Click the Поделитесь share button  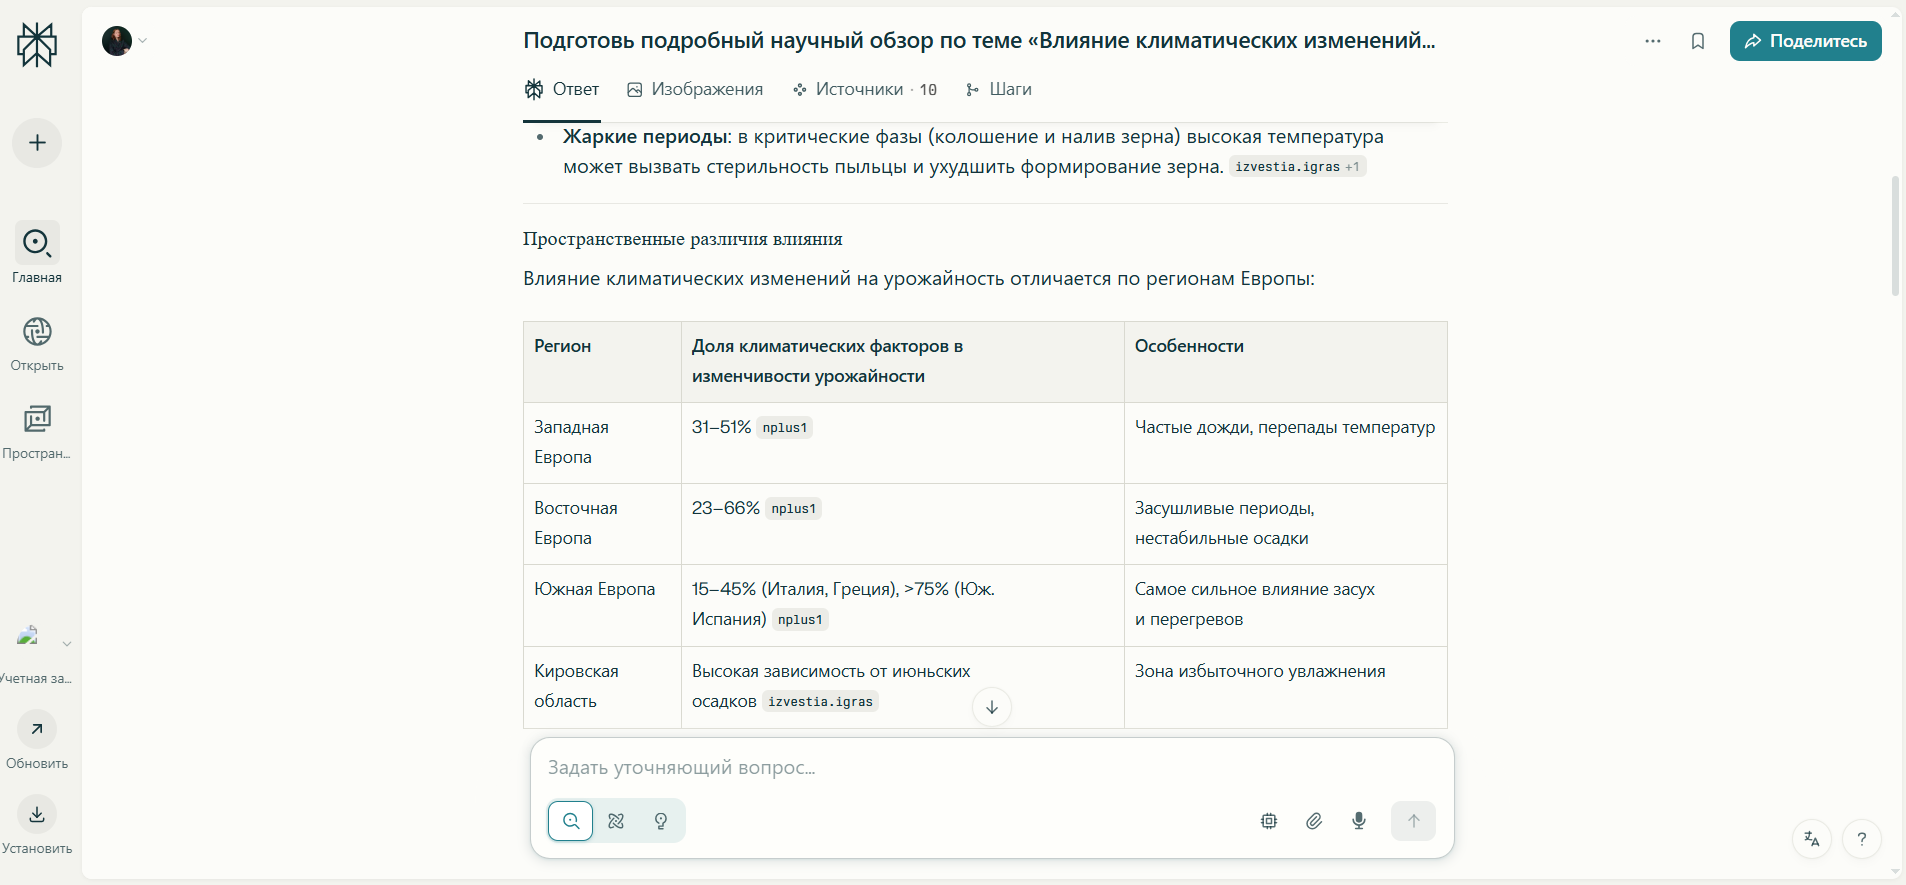tap(1806, 41)
